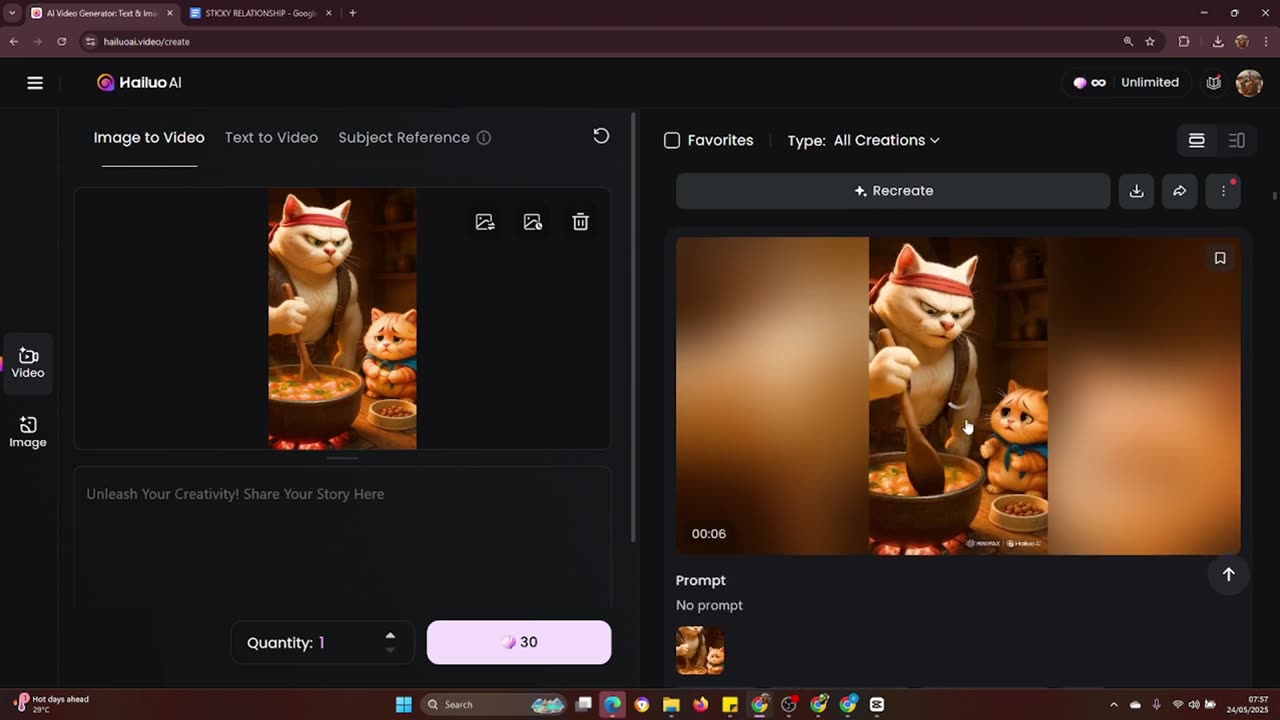
Task: Switch to single-column list view
Action: (x=1196, y=140)
